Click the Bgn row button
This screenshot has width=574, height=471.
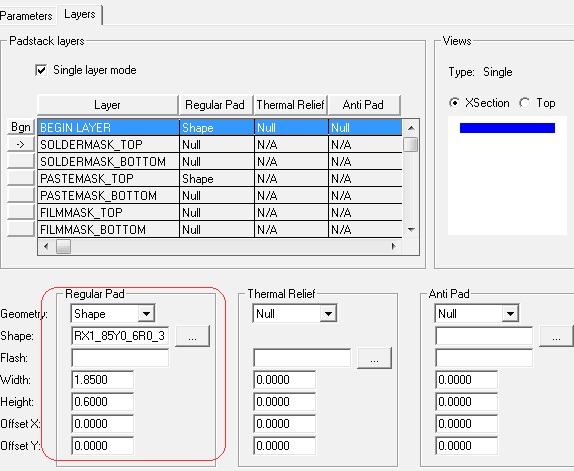tap(21, 127)
